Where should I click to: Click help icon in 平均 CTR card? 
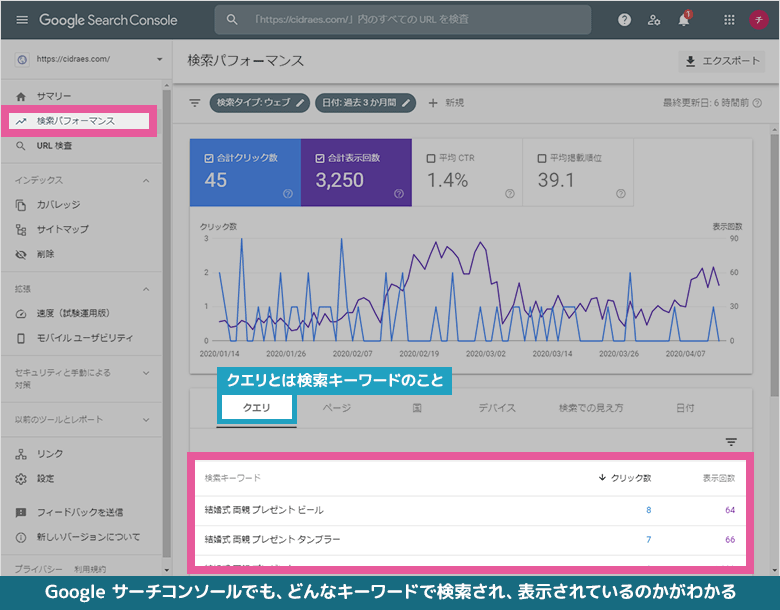(x=510, y=194)
